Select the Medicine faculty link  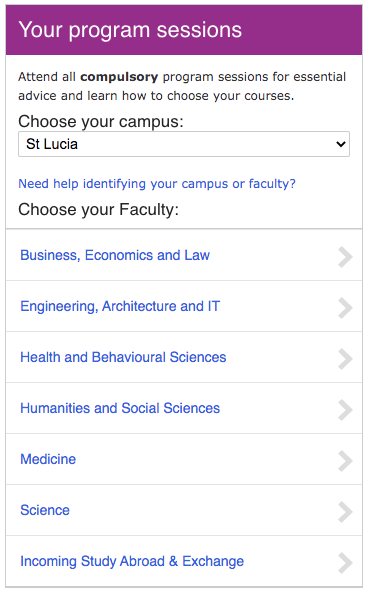[48, 459]
